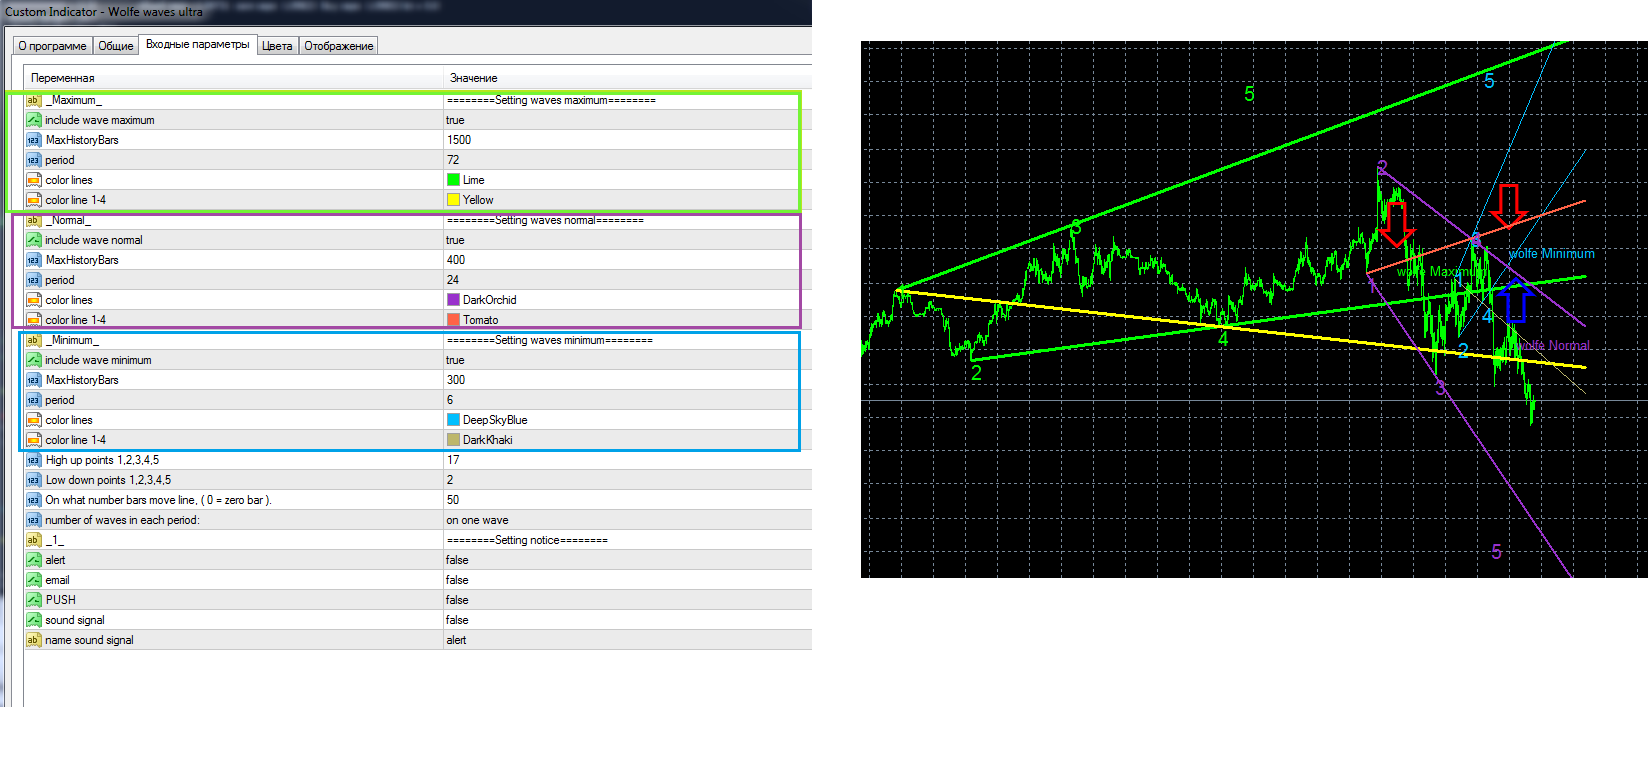The width and height of the screenshot is (1648, 767).
Task: Click the 'wolfe Minimum' label on the chart
Action: click(x=1552, y=254)
